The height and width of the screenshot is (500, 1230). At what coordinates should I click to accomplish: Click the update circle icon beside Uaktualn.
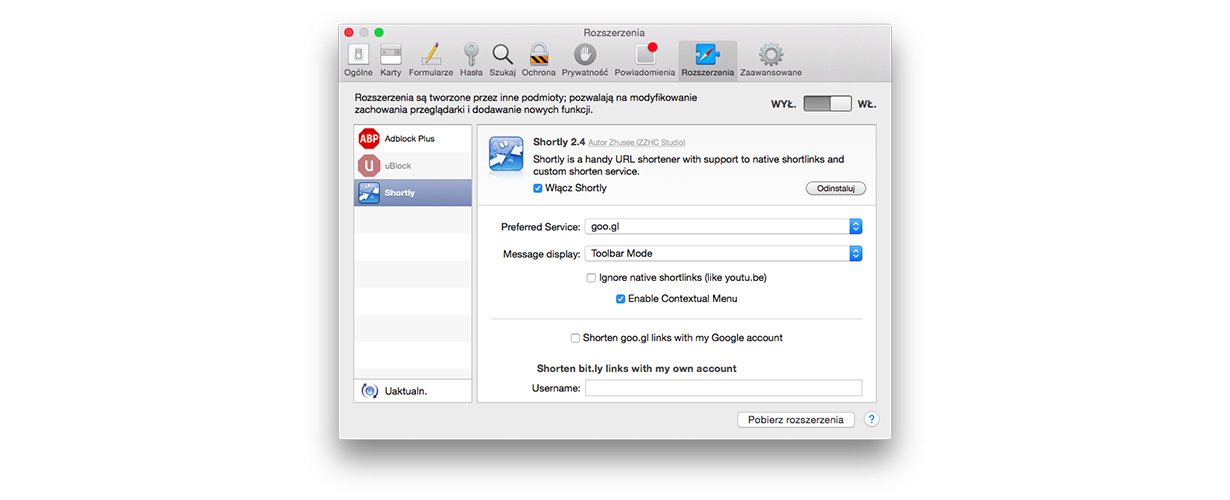370,391
